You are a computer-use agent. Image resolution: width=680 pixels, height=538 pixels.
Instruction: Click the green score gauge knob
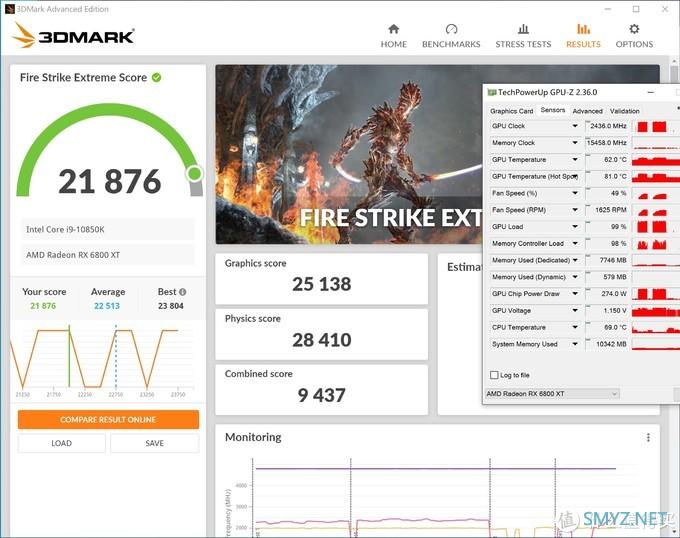click(194, 174)
